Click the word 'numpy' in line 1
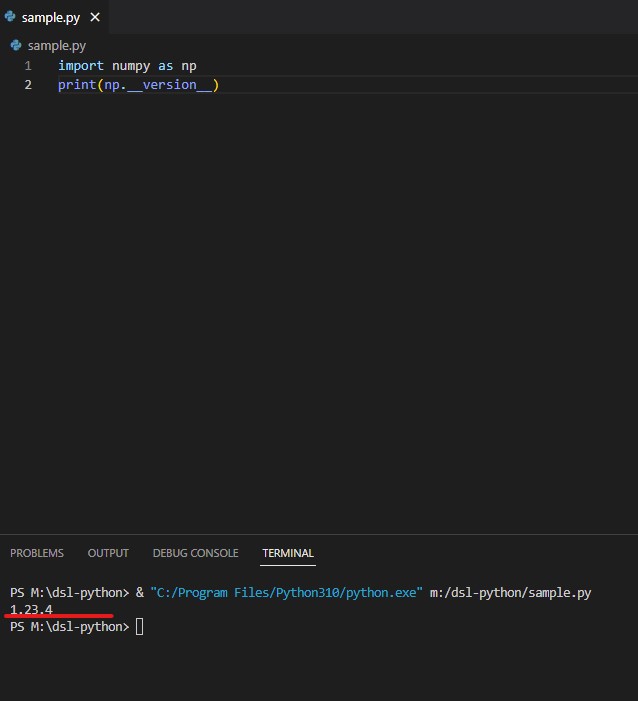 pos(131,67)
